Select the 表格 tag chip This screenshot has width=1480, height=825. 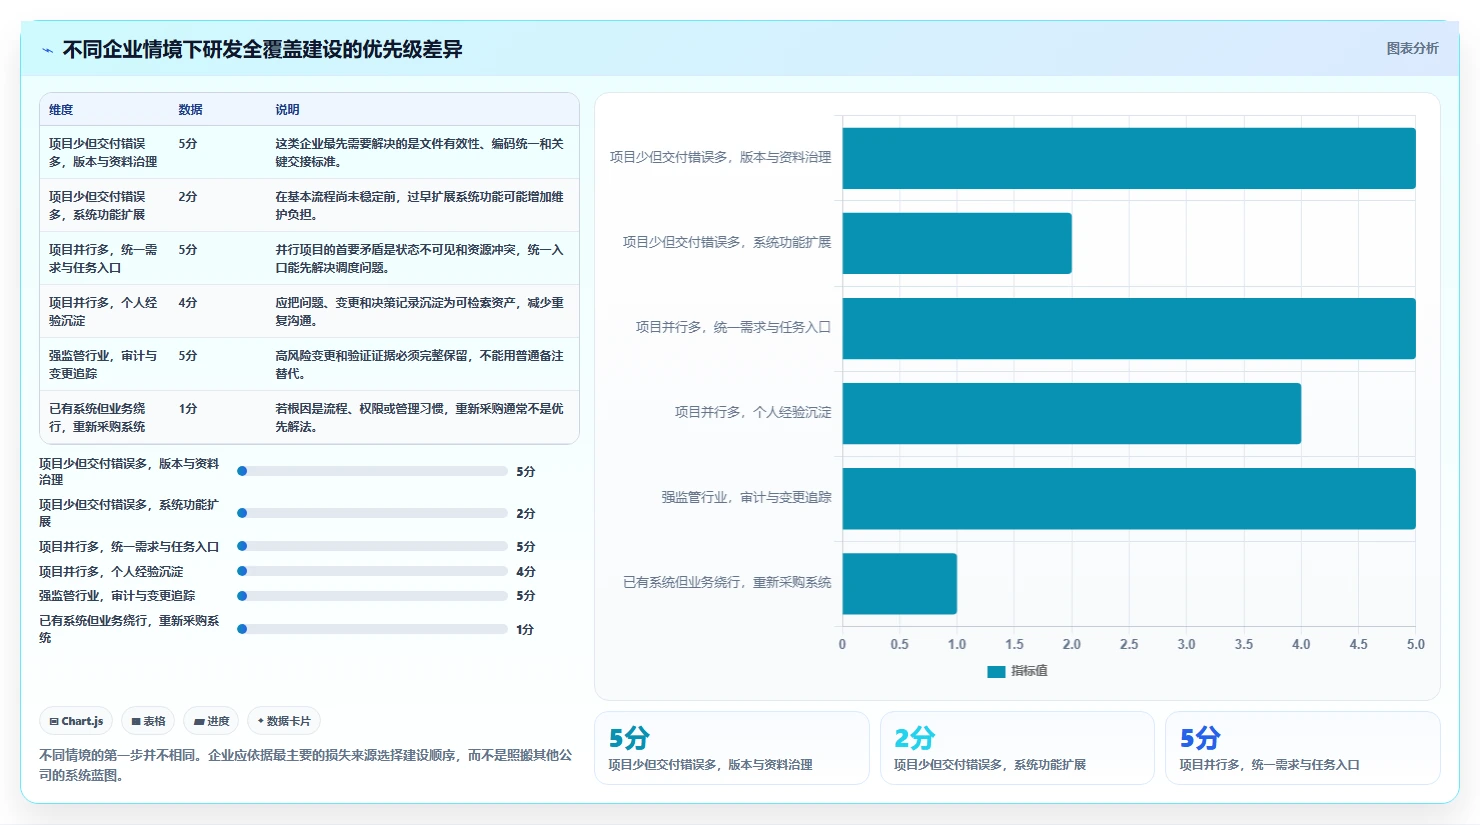pyautogui.click(x=148, y=721)
